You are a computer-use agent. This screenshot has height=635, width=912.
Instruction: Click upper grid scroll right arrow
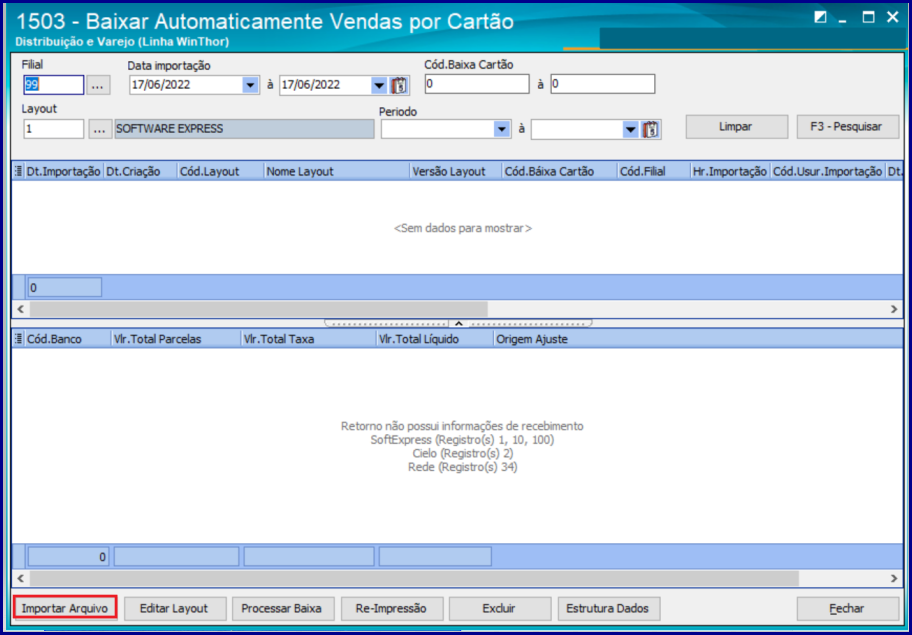895,309
